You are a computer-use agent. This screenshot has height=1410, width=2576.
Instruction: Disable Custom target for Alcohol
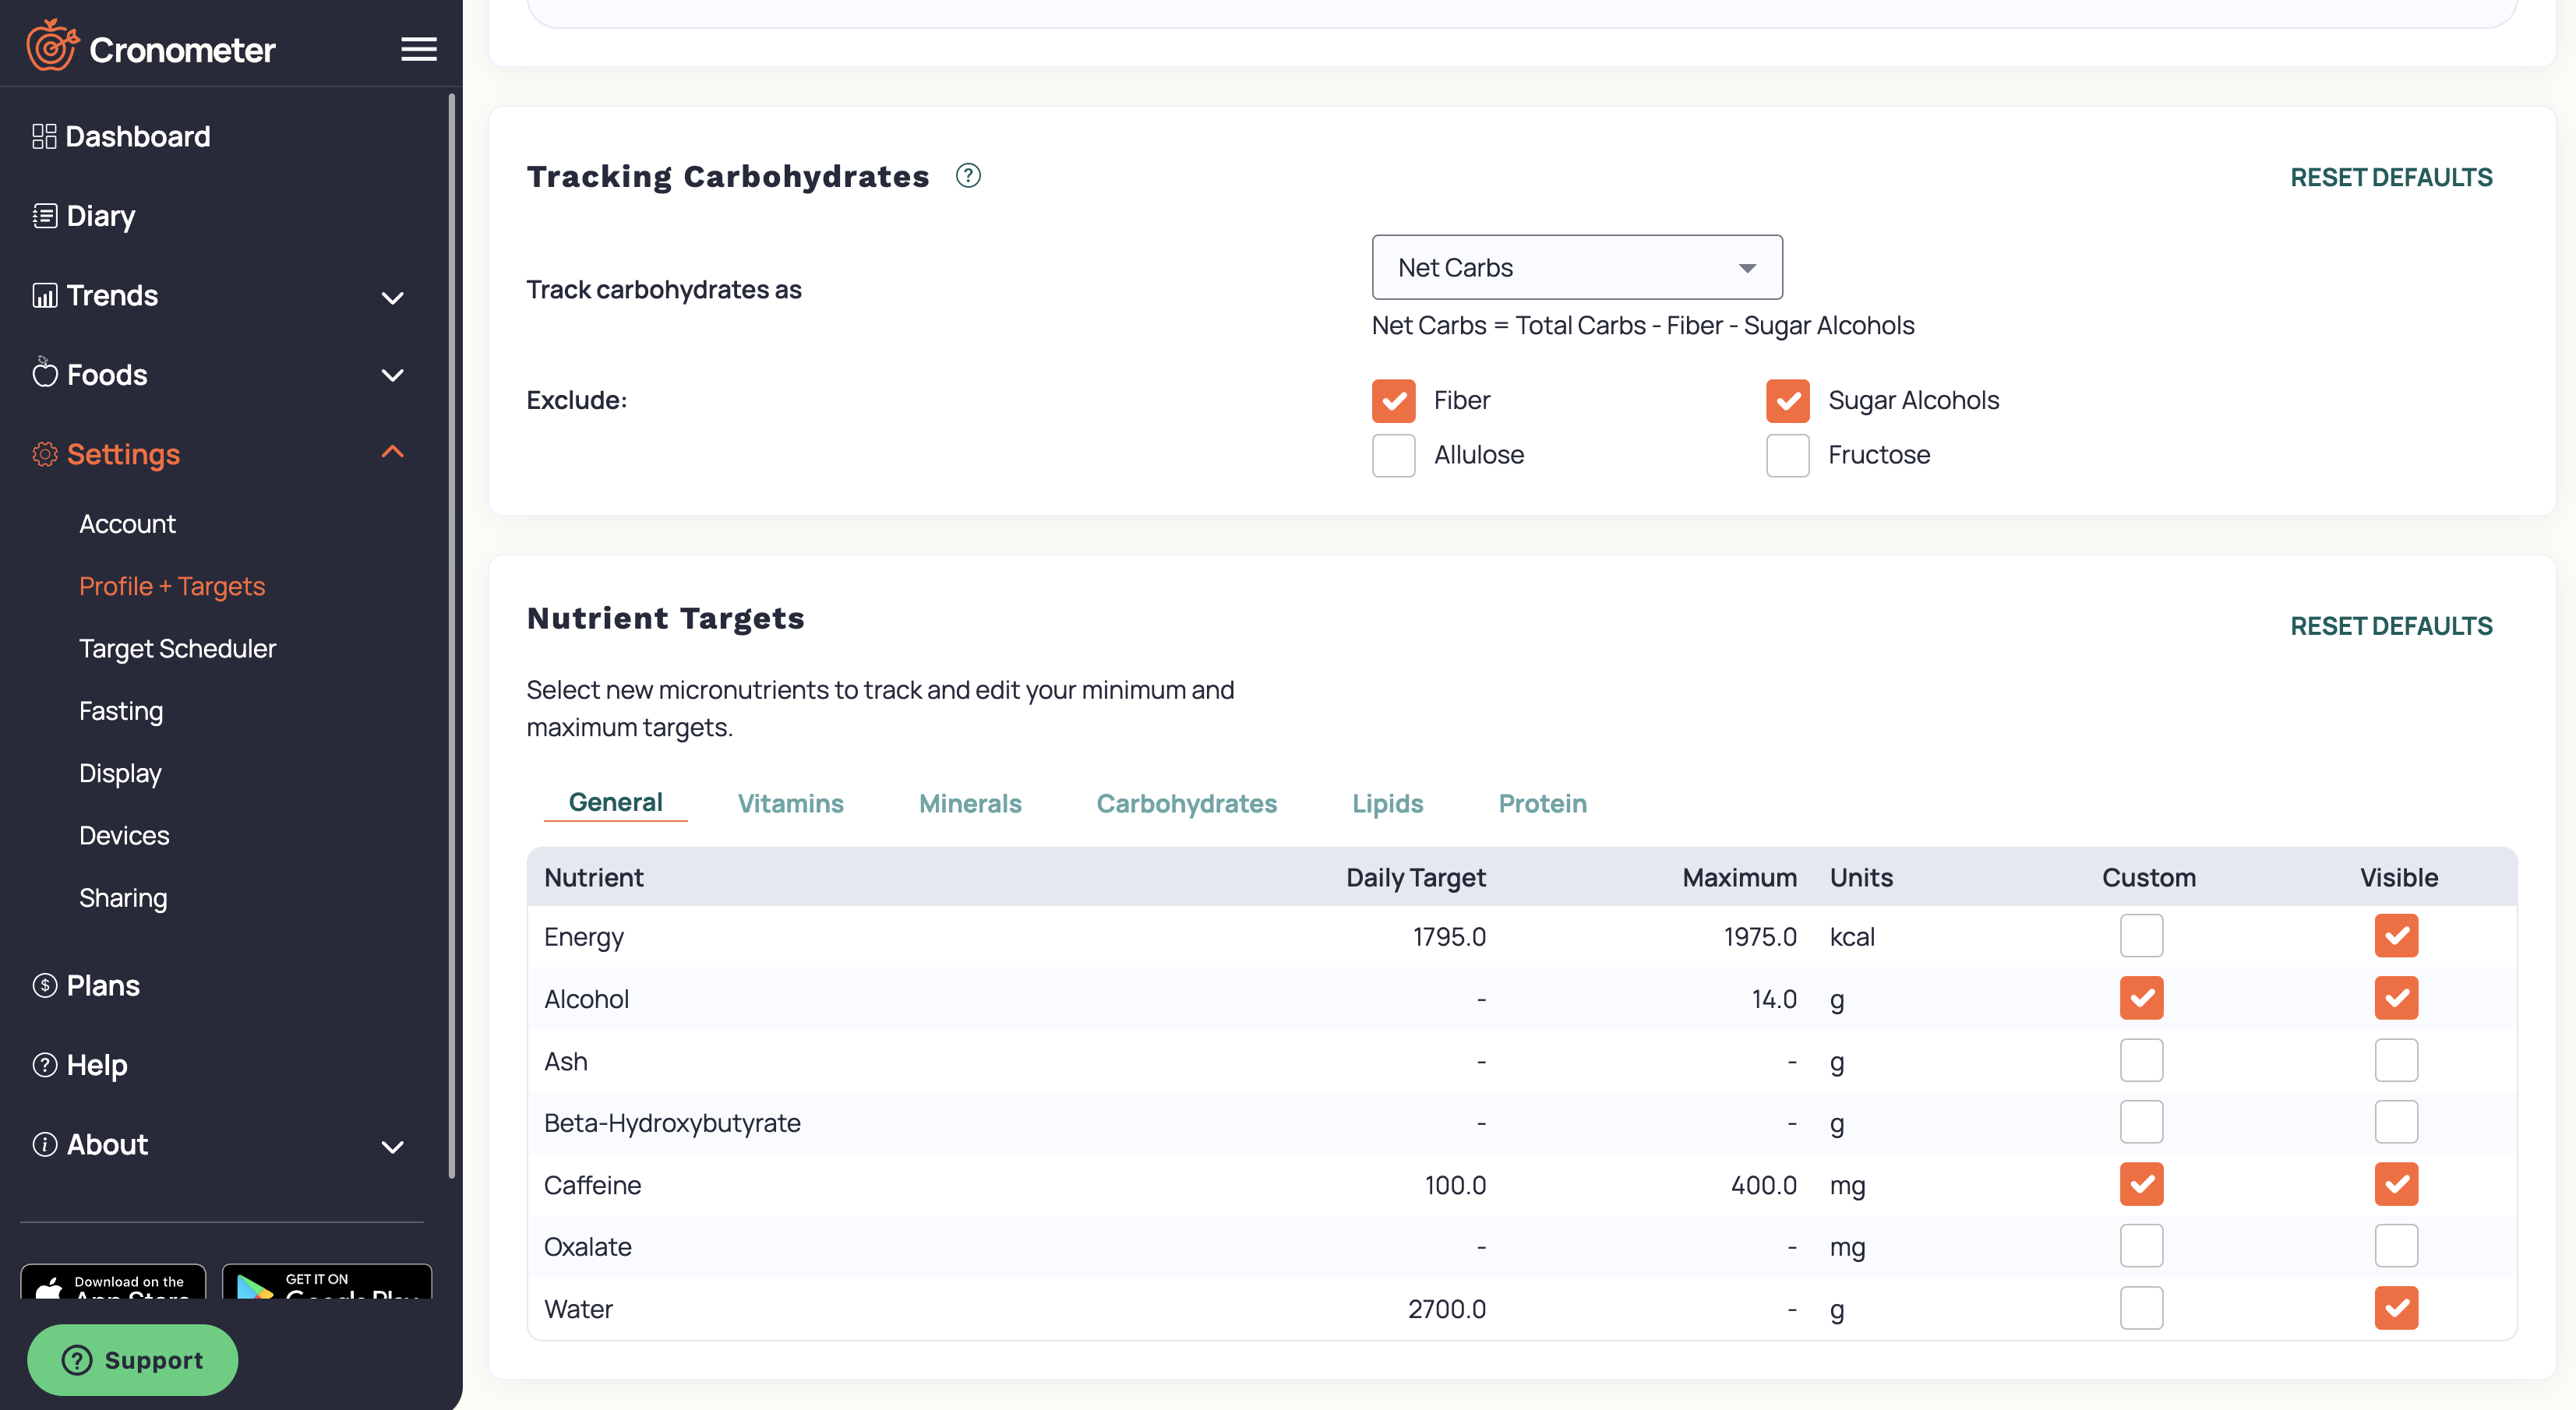coord(2141,998)
